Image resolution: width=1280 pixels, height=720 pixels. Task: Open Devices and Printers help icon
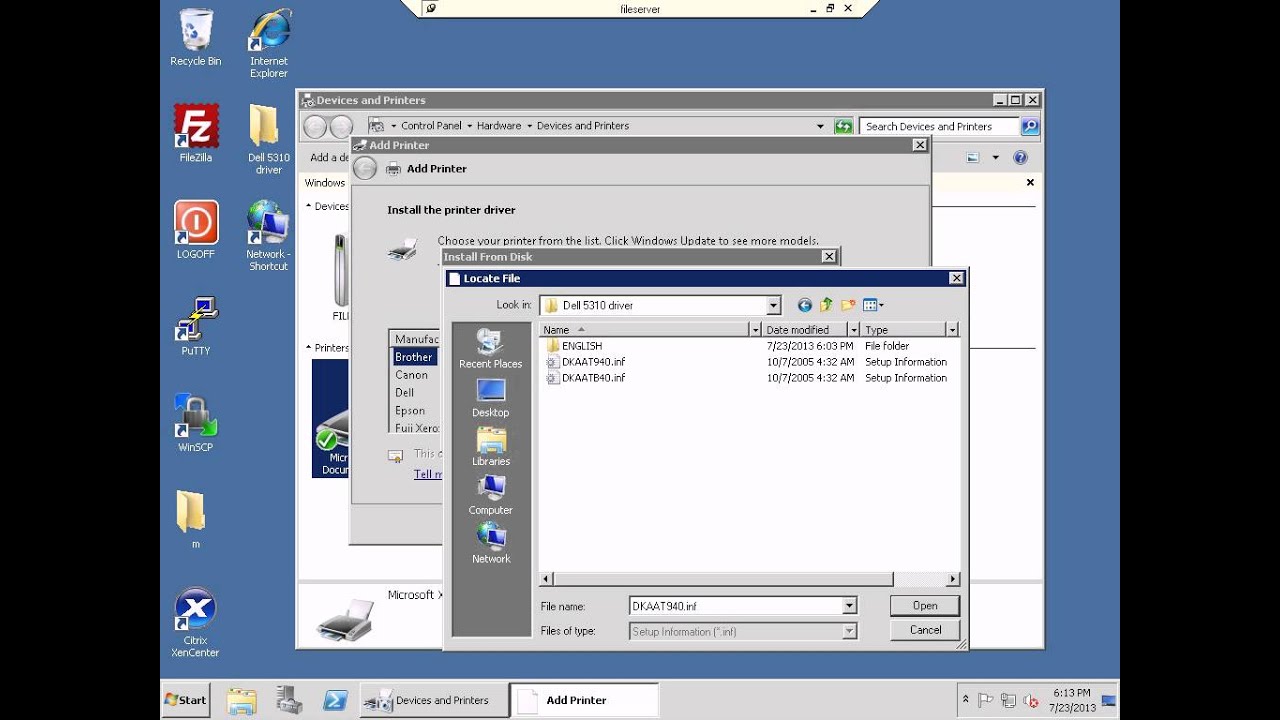tap(1020, 158)
